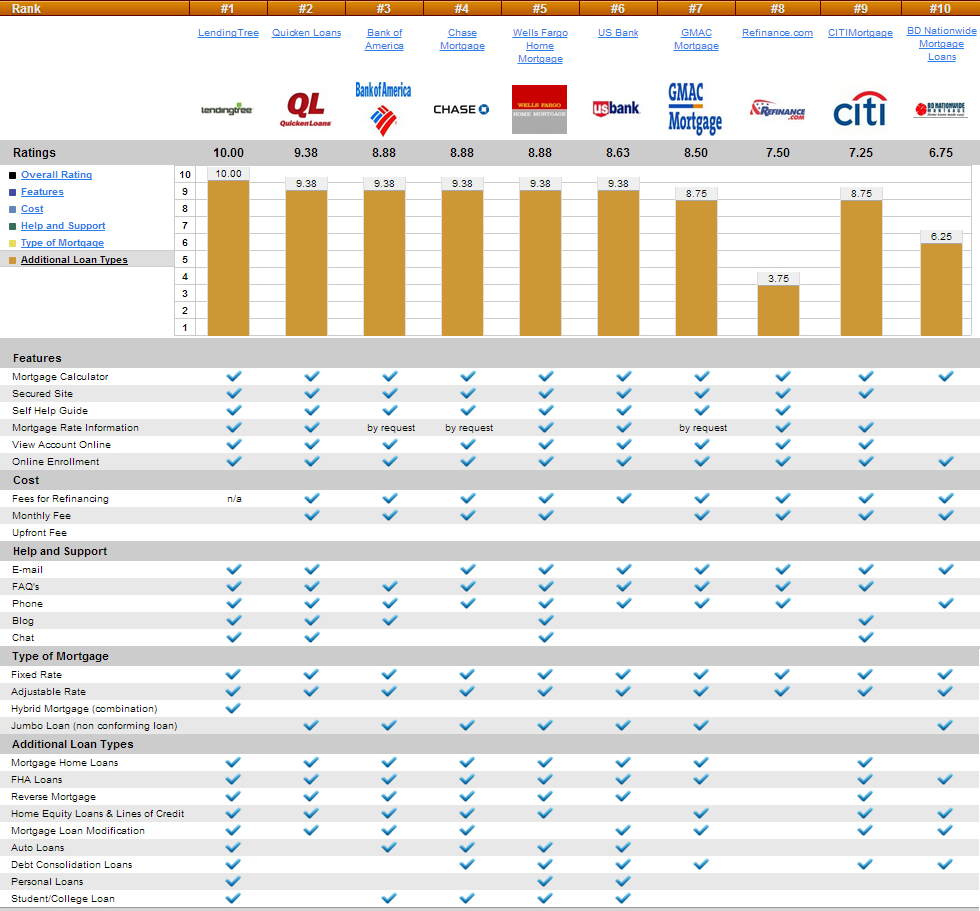
Task: Click the black Overall Rating color square
Action: [12, 176]
